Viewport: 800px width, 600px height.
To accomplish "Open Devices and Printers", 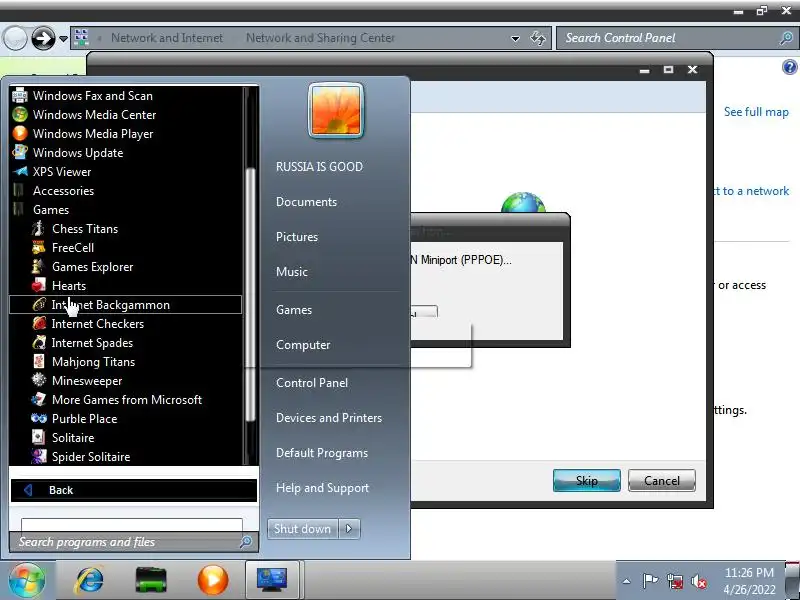I will click(329, 418).
